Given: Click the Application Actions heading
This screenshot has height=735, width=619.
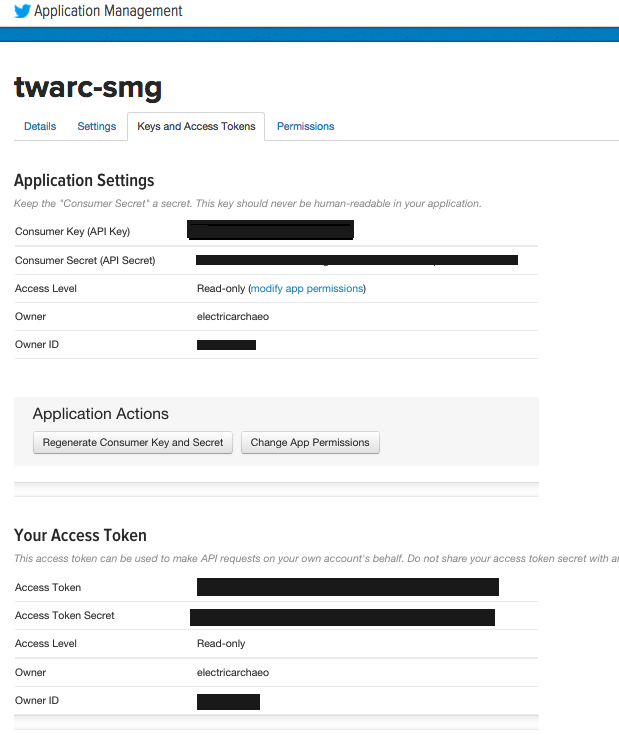Looking at the screenshot, I should [100, 414].
